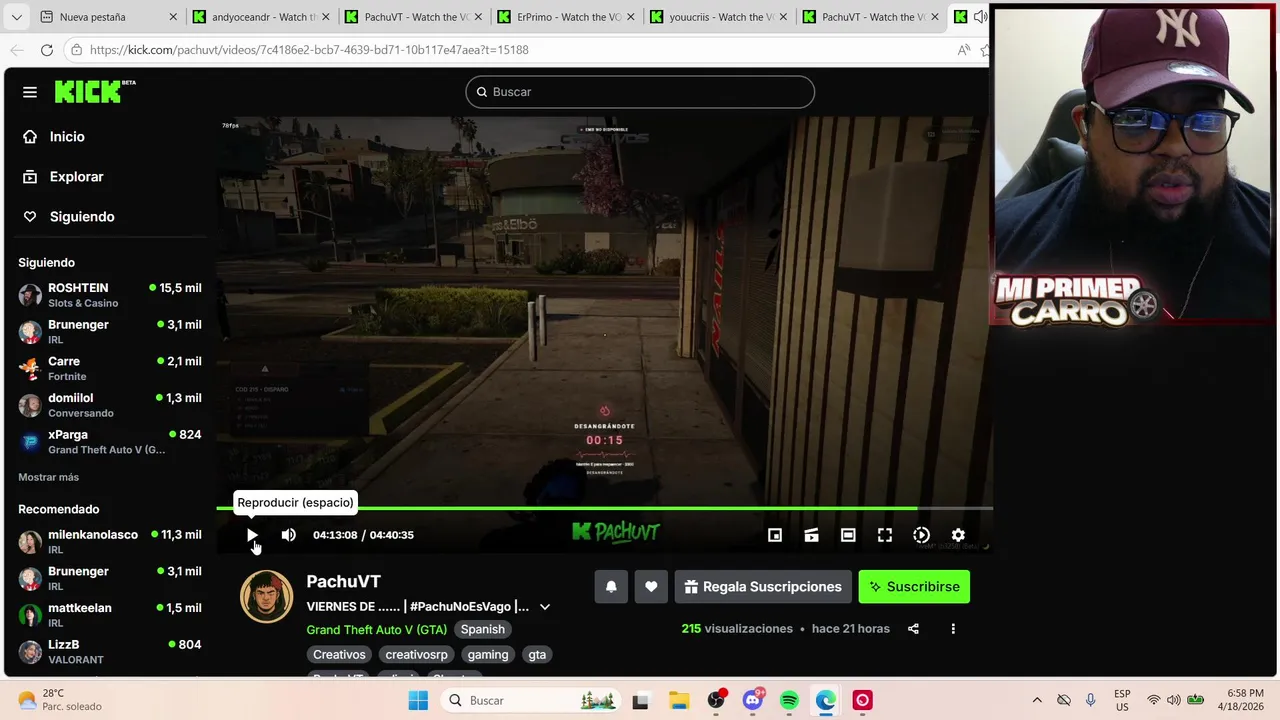This screenshot has height=720, width=1280.
Task: Switch to the andyoceandr tab
Action: (258, 17)
